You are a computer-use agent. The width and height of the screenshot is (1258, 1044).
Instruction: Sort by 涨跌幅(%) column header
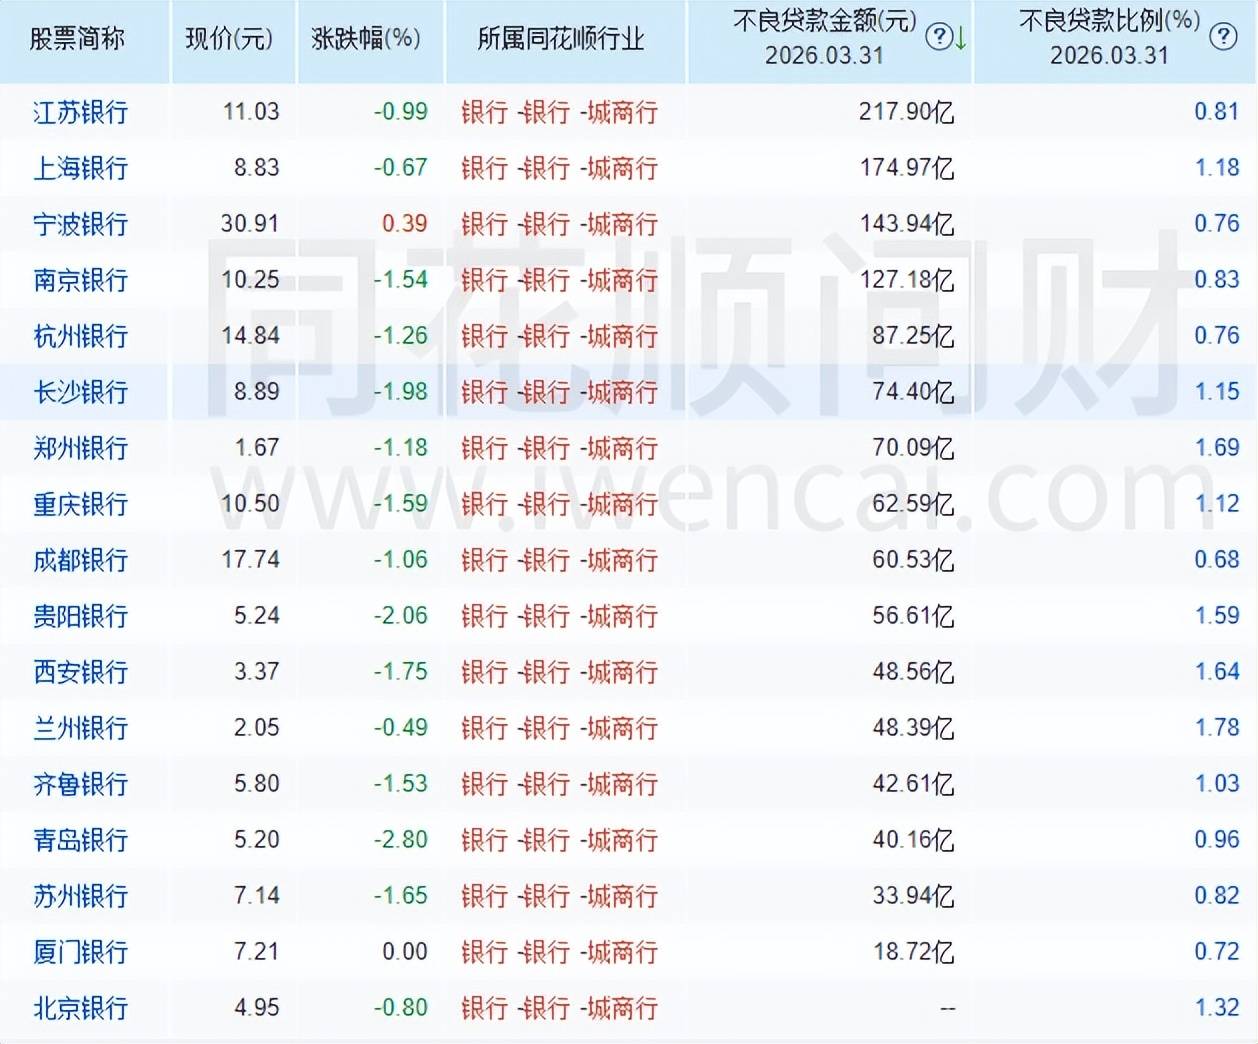click(366, 39)
